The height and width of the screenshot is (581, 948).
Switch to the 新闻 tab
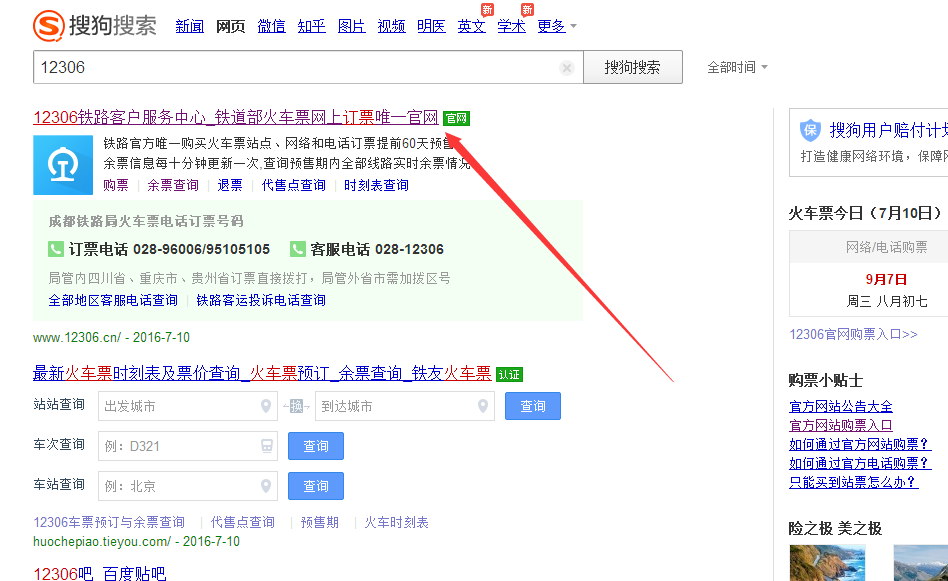click(x=189, y=26)
